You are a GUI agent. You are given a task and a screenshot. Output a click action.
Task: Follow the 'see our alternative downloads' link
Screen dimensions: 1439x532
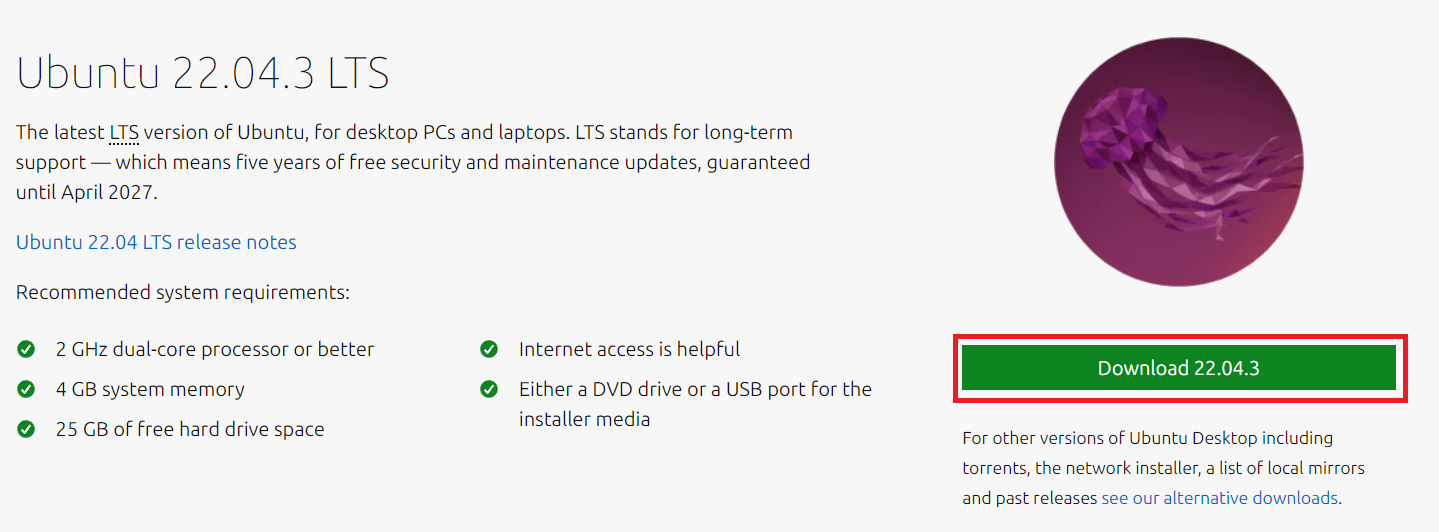click(1220, 497)
